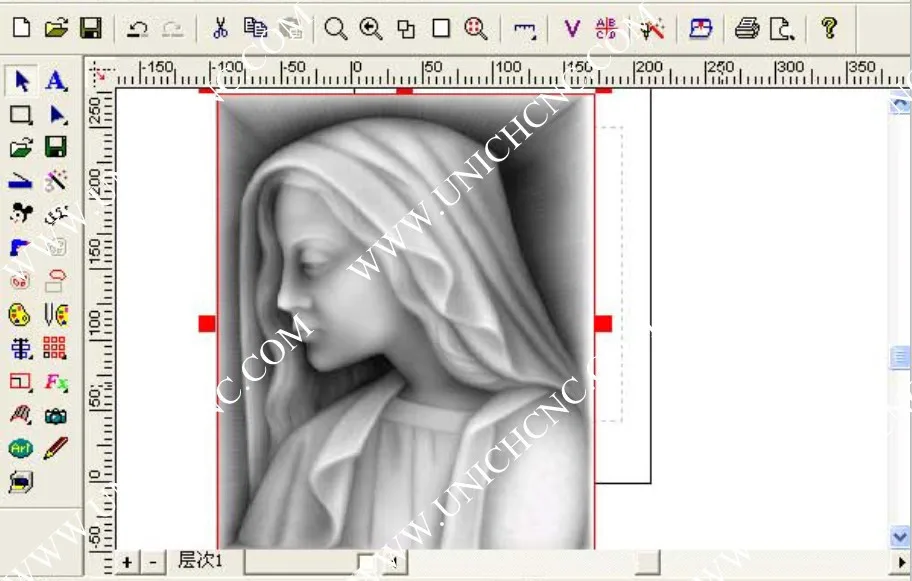Undo the last action
912x581 pixels.
(138, 28)
